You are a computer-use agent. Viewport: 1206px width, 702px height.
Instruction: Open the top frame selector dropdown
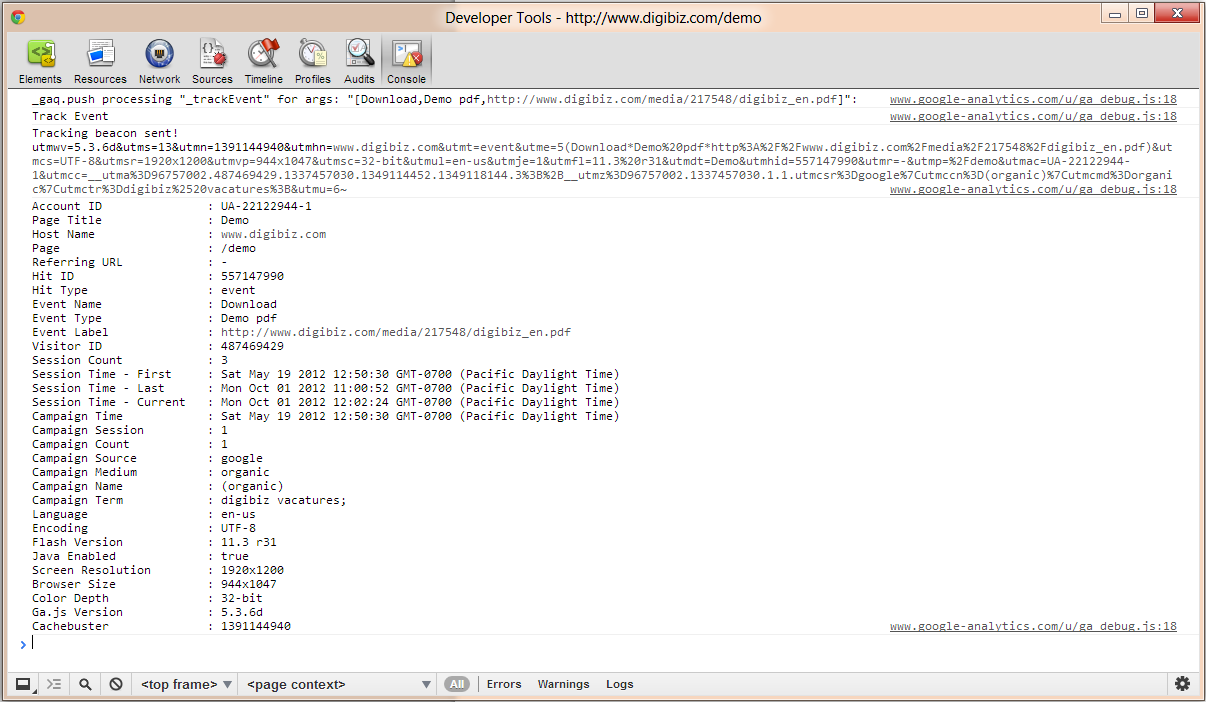click(x=186, y=684)
